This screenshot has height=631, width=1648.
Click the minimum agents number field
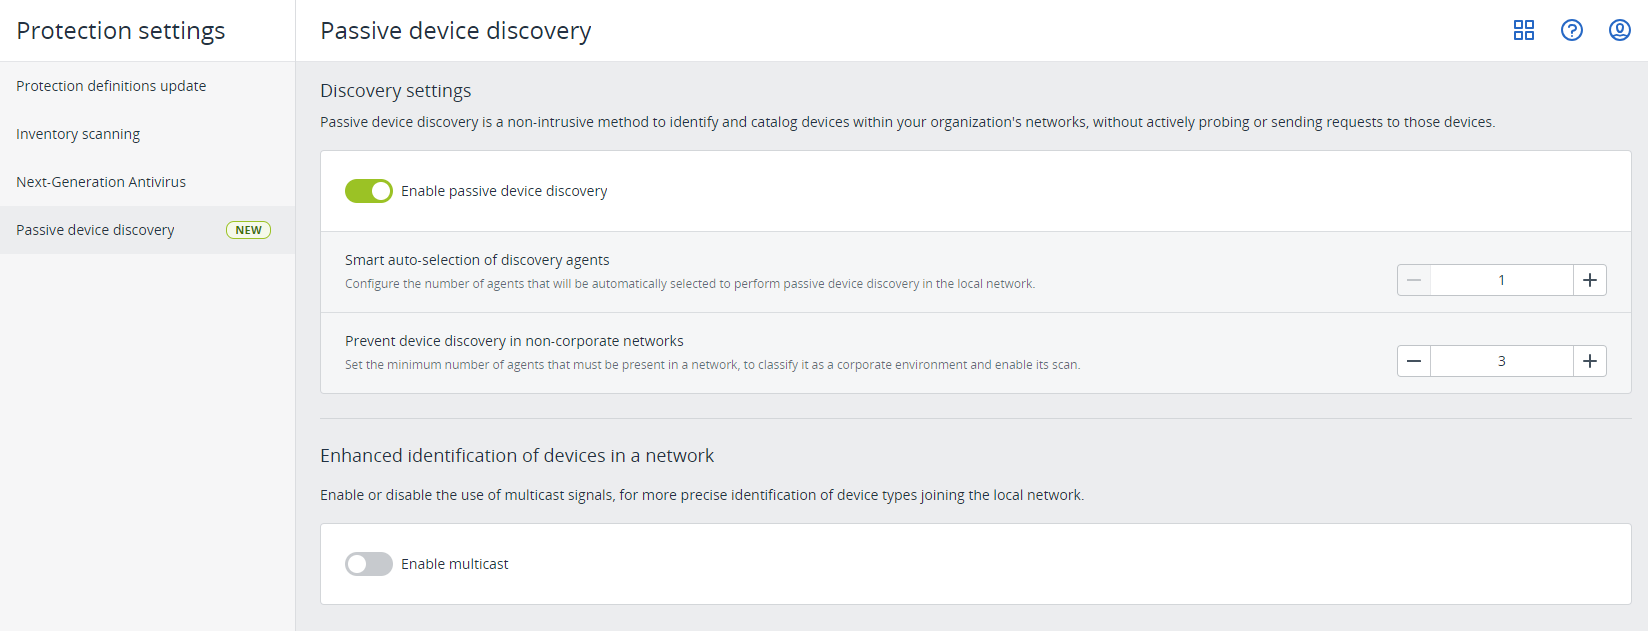pos(1502,361)
